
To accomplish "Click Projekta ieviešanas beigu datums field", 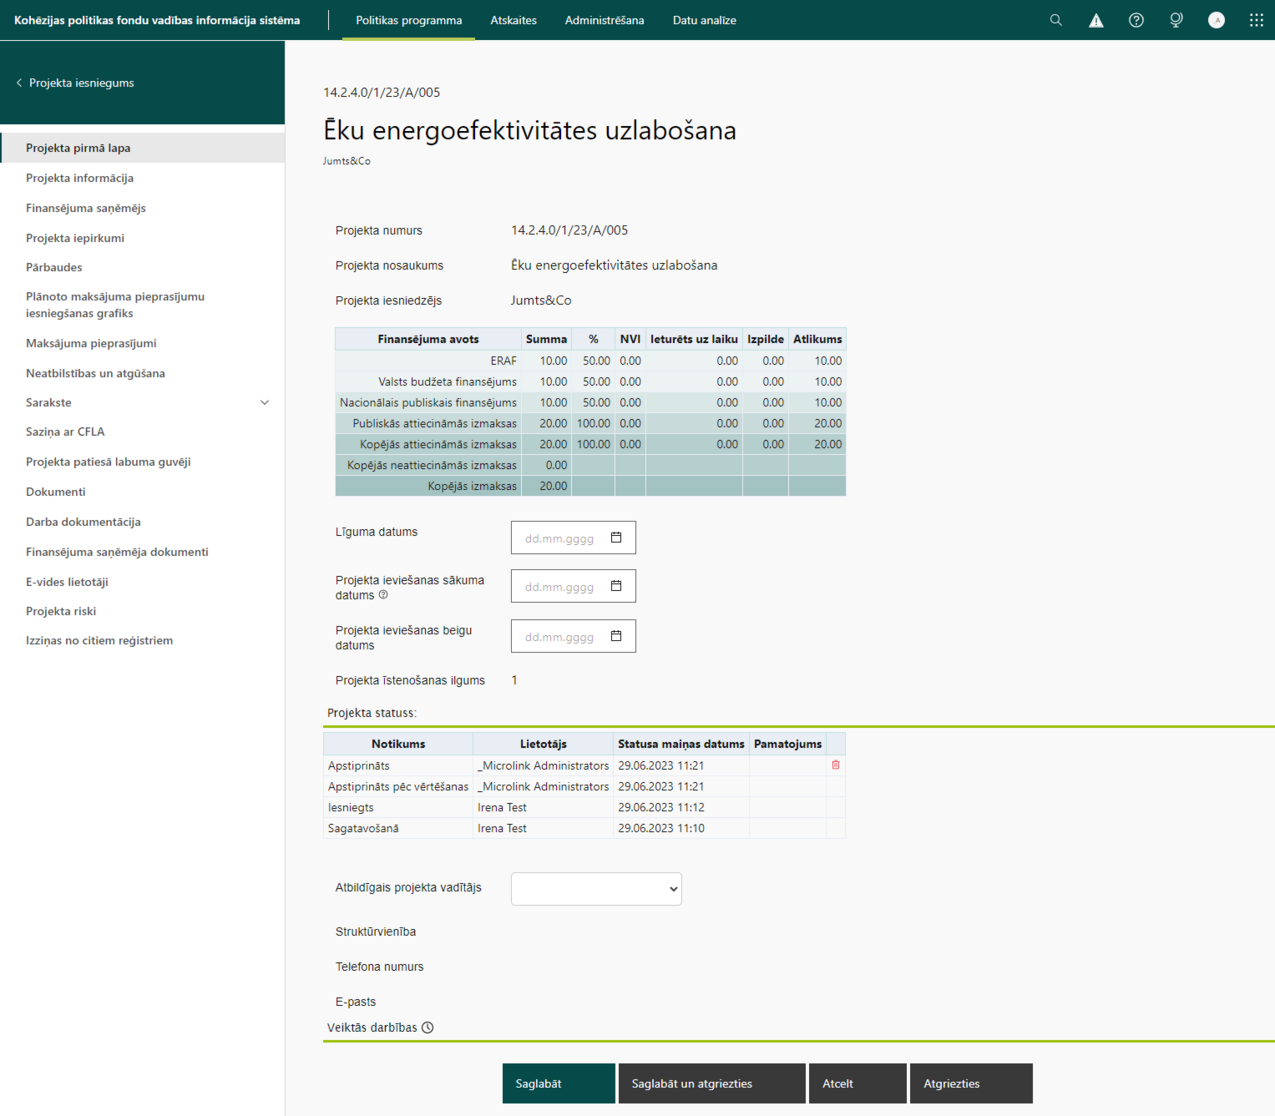I will click(x=573, y=636).
